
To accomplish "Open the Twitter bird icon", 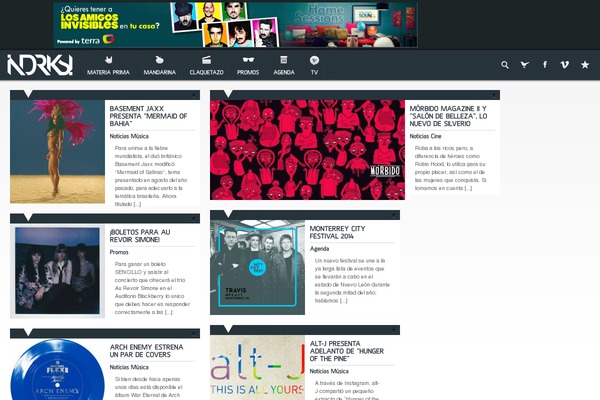I will point(525,65).
